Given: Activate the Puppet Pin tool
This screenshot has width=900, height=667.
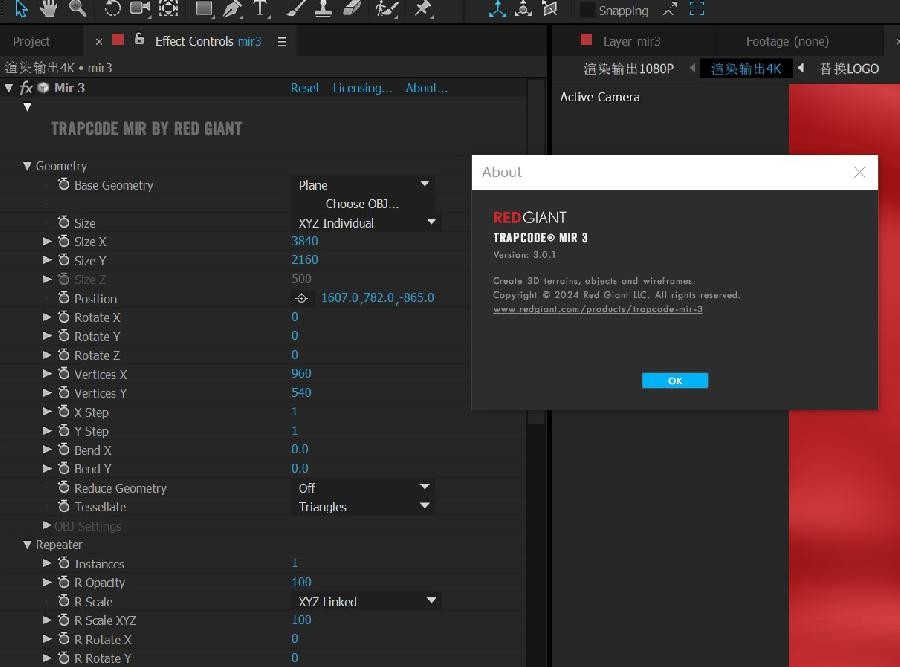Looking at the screenshot, I should point(424,8).
